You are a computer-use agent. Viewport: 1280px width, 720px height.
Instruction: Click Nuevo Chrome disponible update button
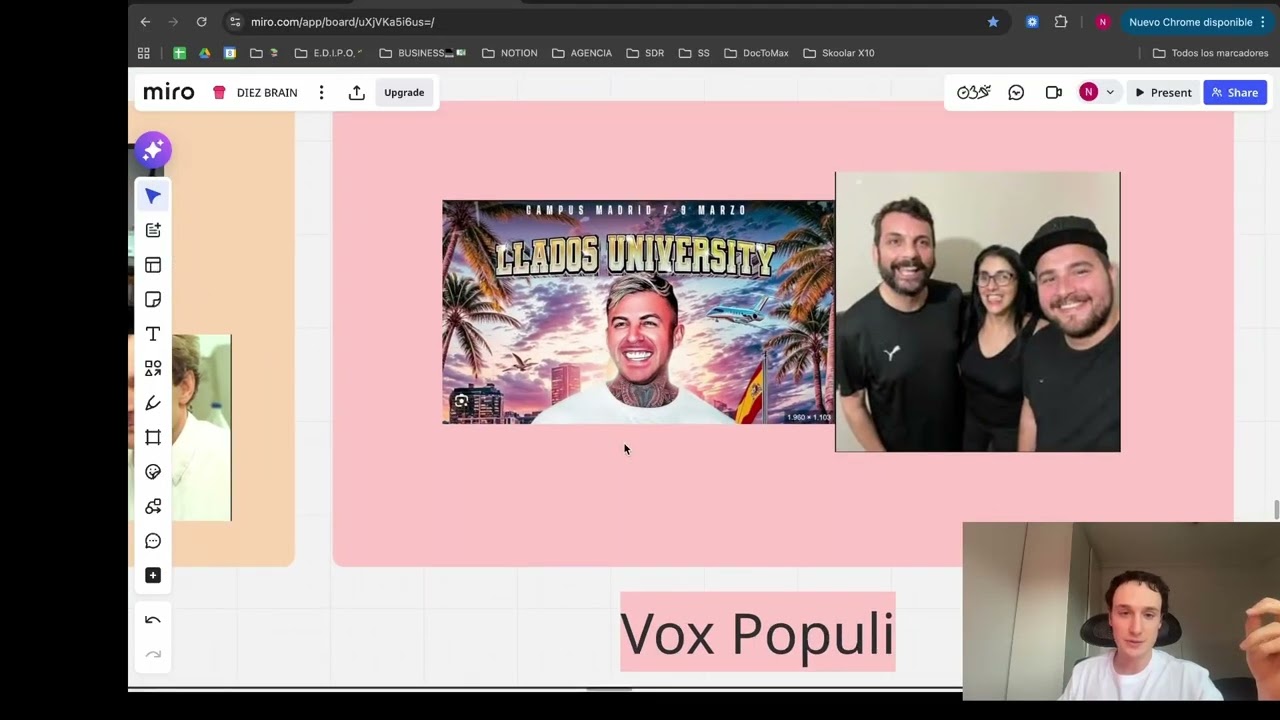click(x=1197, y=22)
